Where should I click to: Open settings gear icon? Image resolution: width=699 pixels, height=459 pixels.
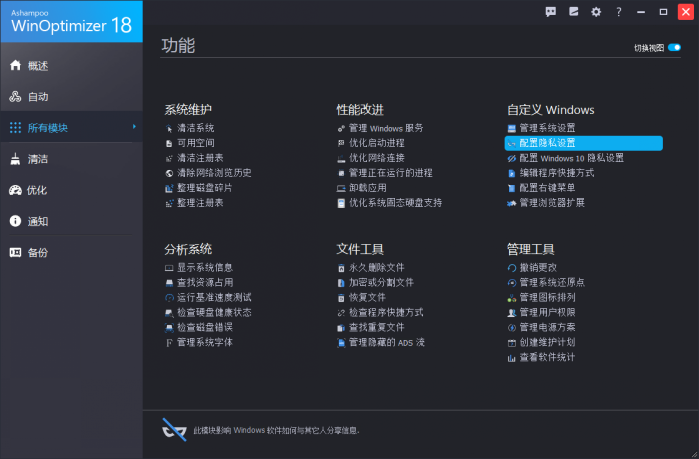point(596,12)
